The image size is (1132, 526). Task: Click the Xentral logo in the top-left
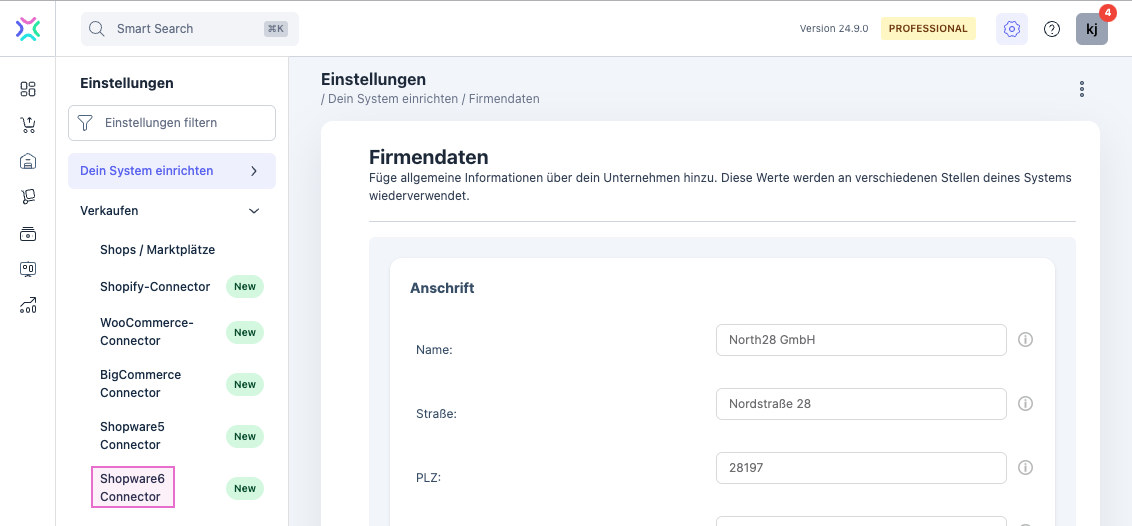click(28, 29)
